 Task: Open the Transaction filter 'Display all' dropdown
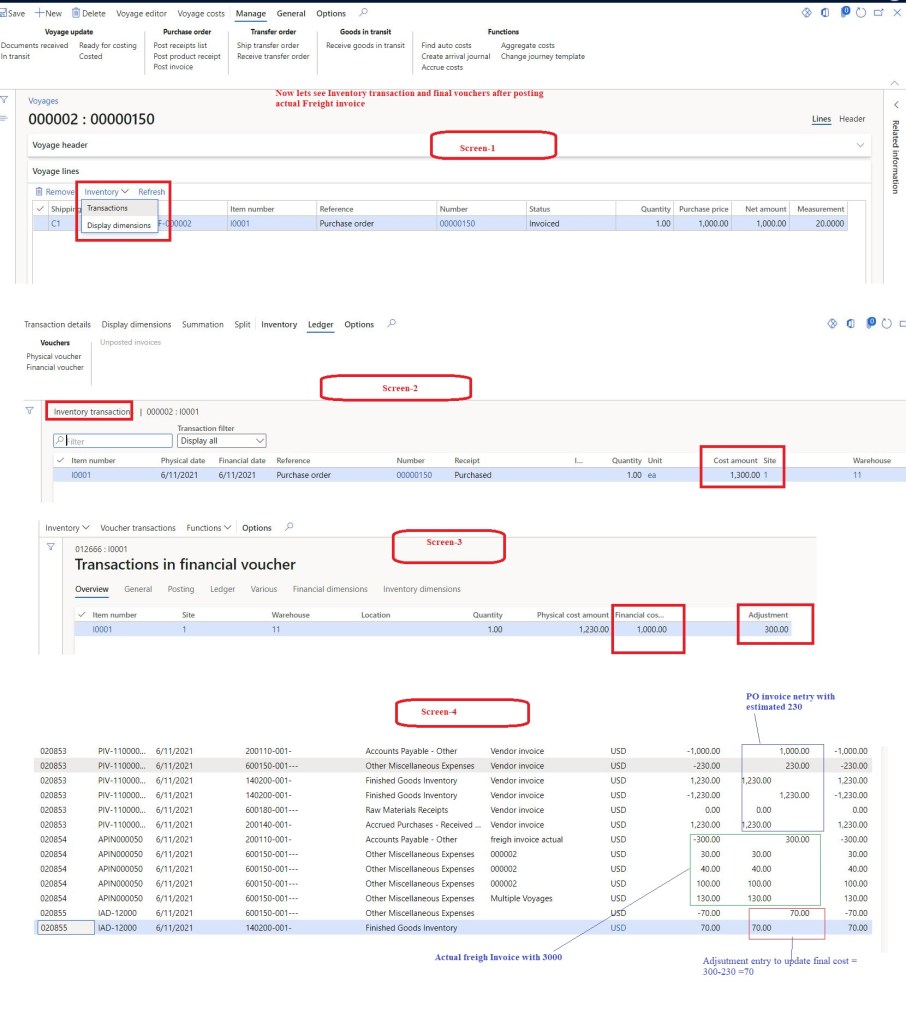pos(221,441)
